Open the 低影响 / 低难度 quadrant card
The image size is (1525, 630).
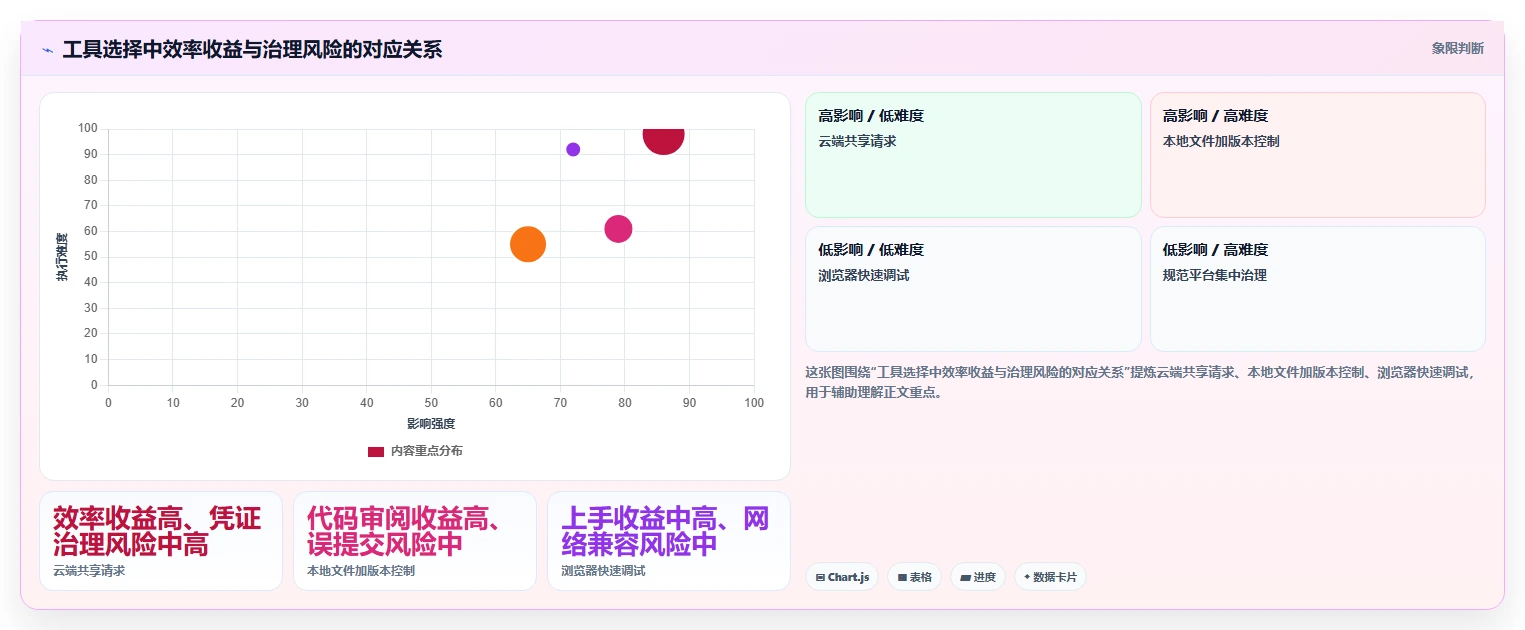(x=973, y=289)
